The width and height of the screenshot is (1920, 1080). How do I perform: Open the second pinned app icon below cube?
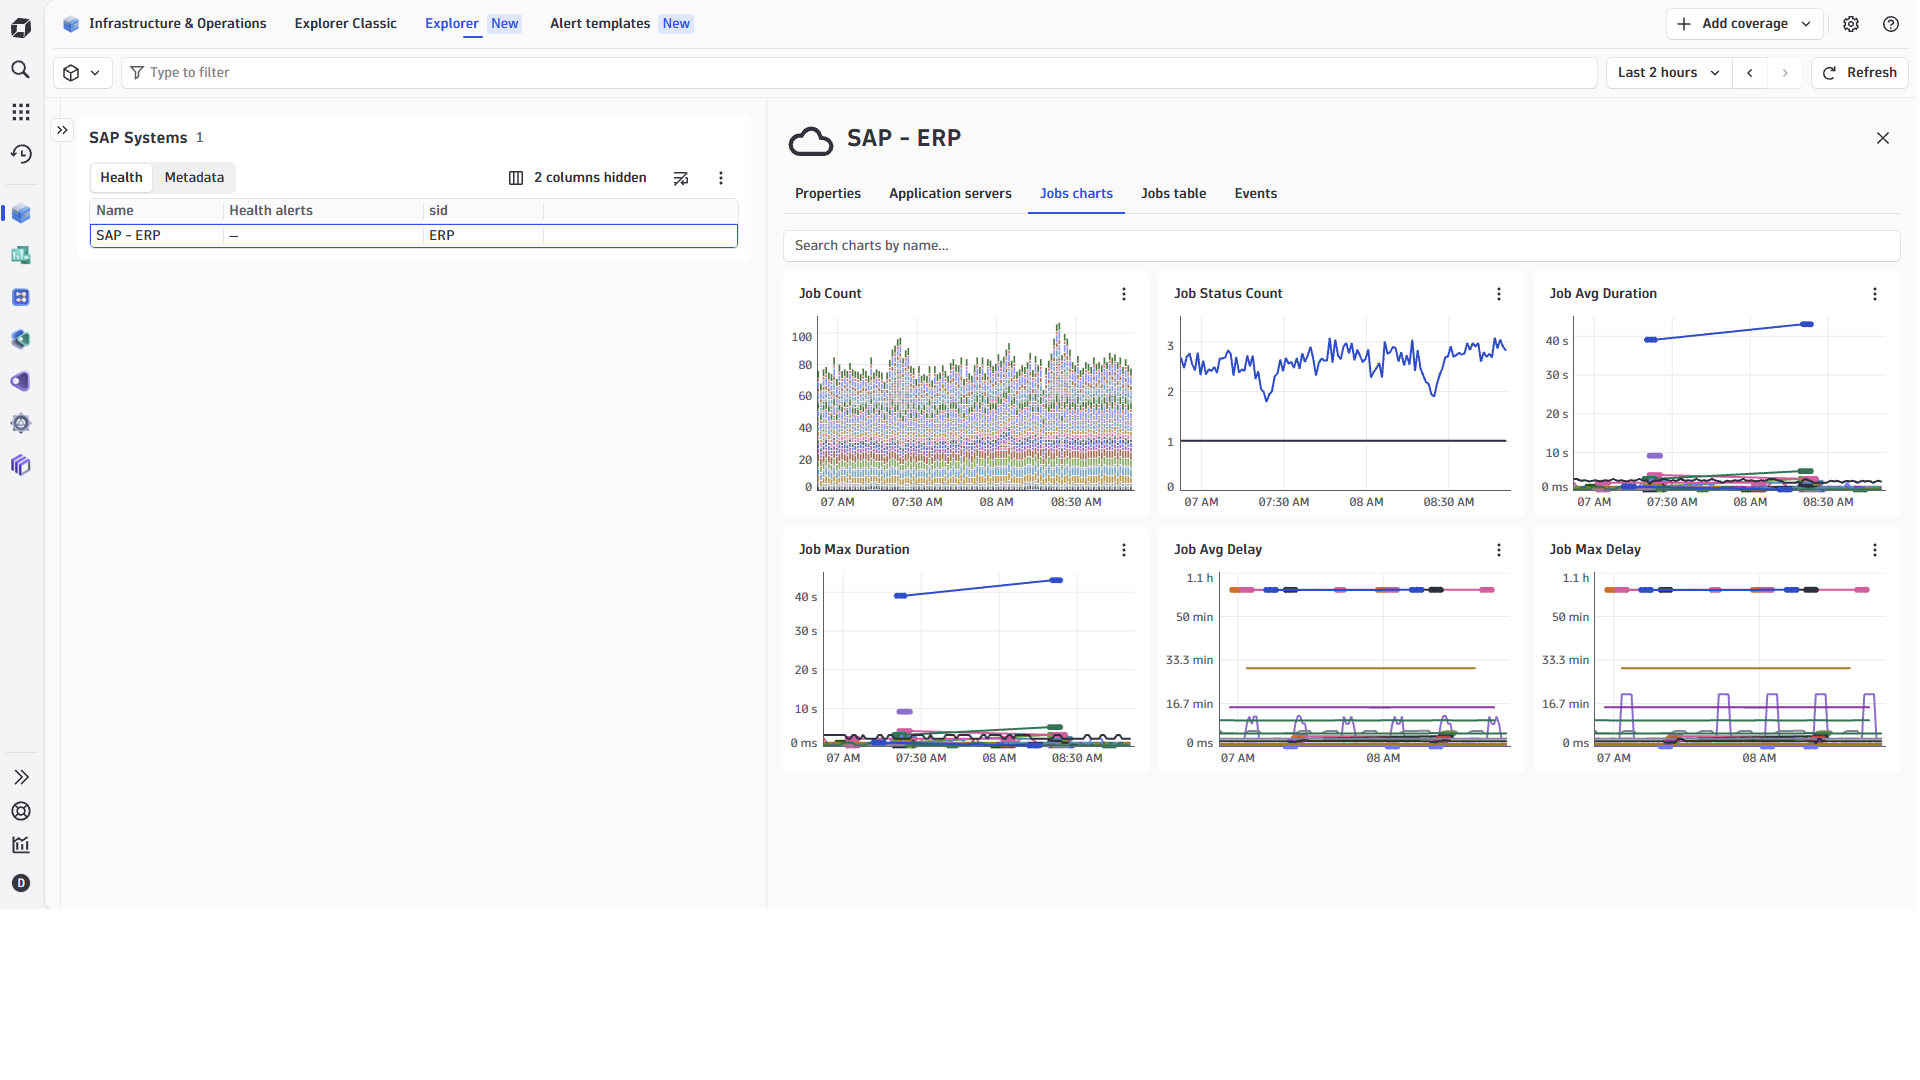pyautogui.click(x=20, y=256)
